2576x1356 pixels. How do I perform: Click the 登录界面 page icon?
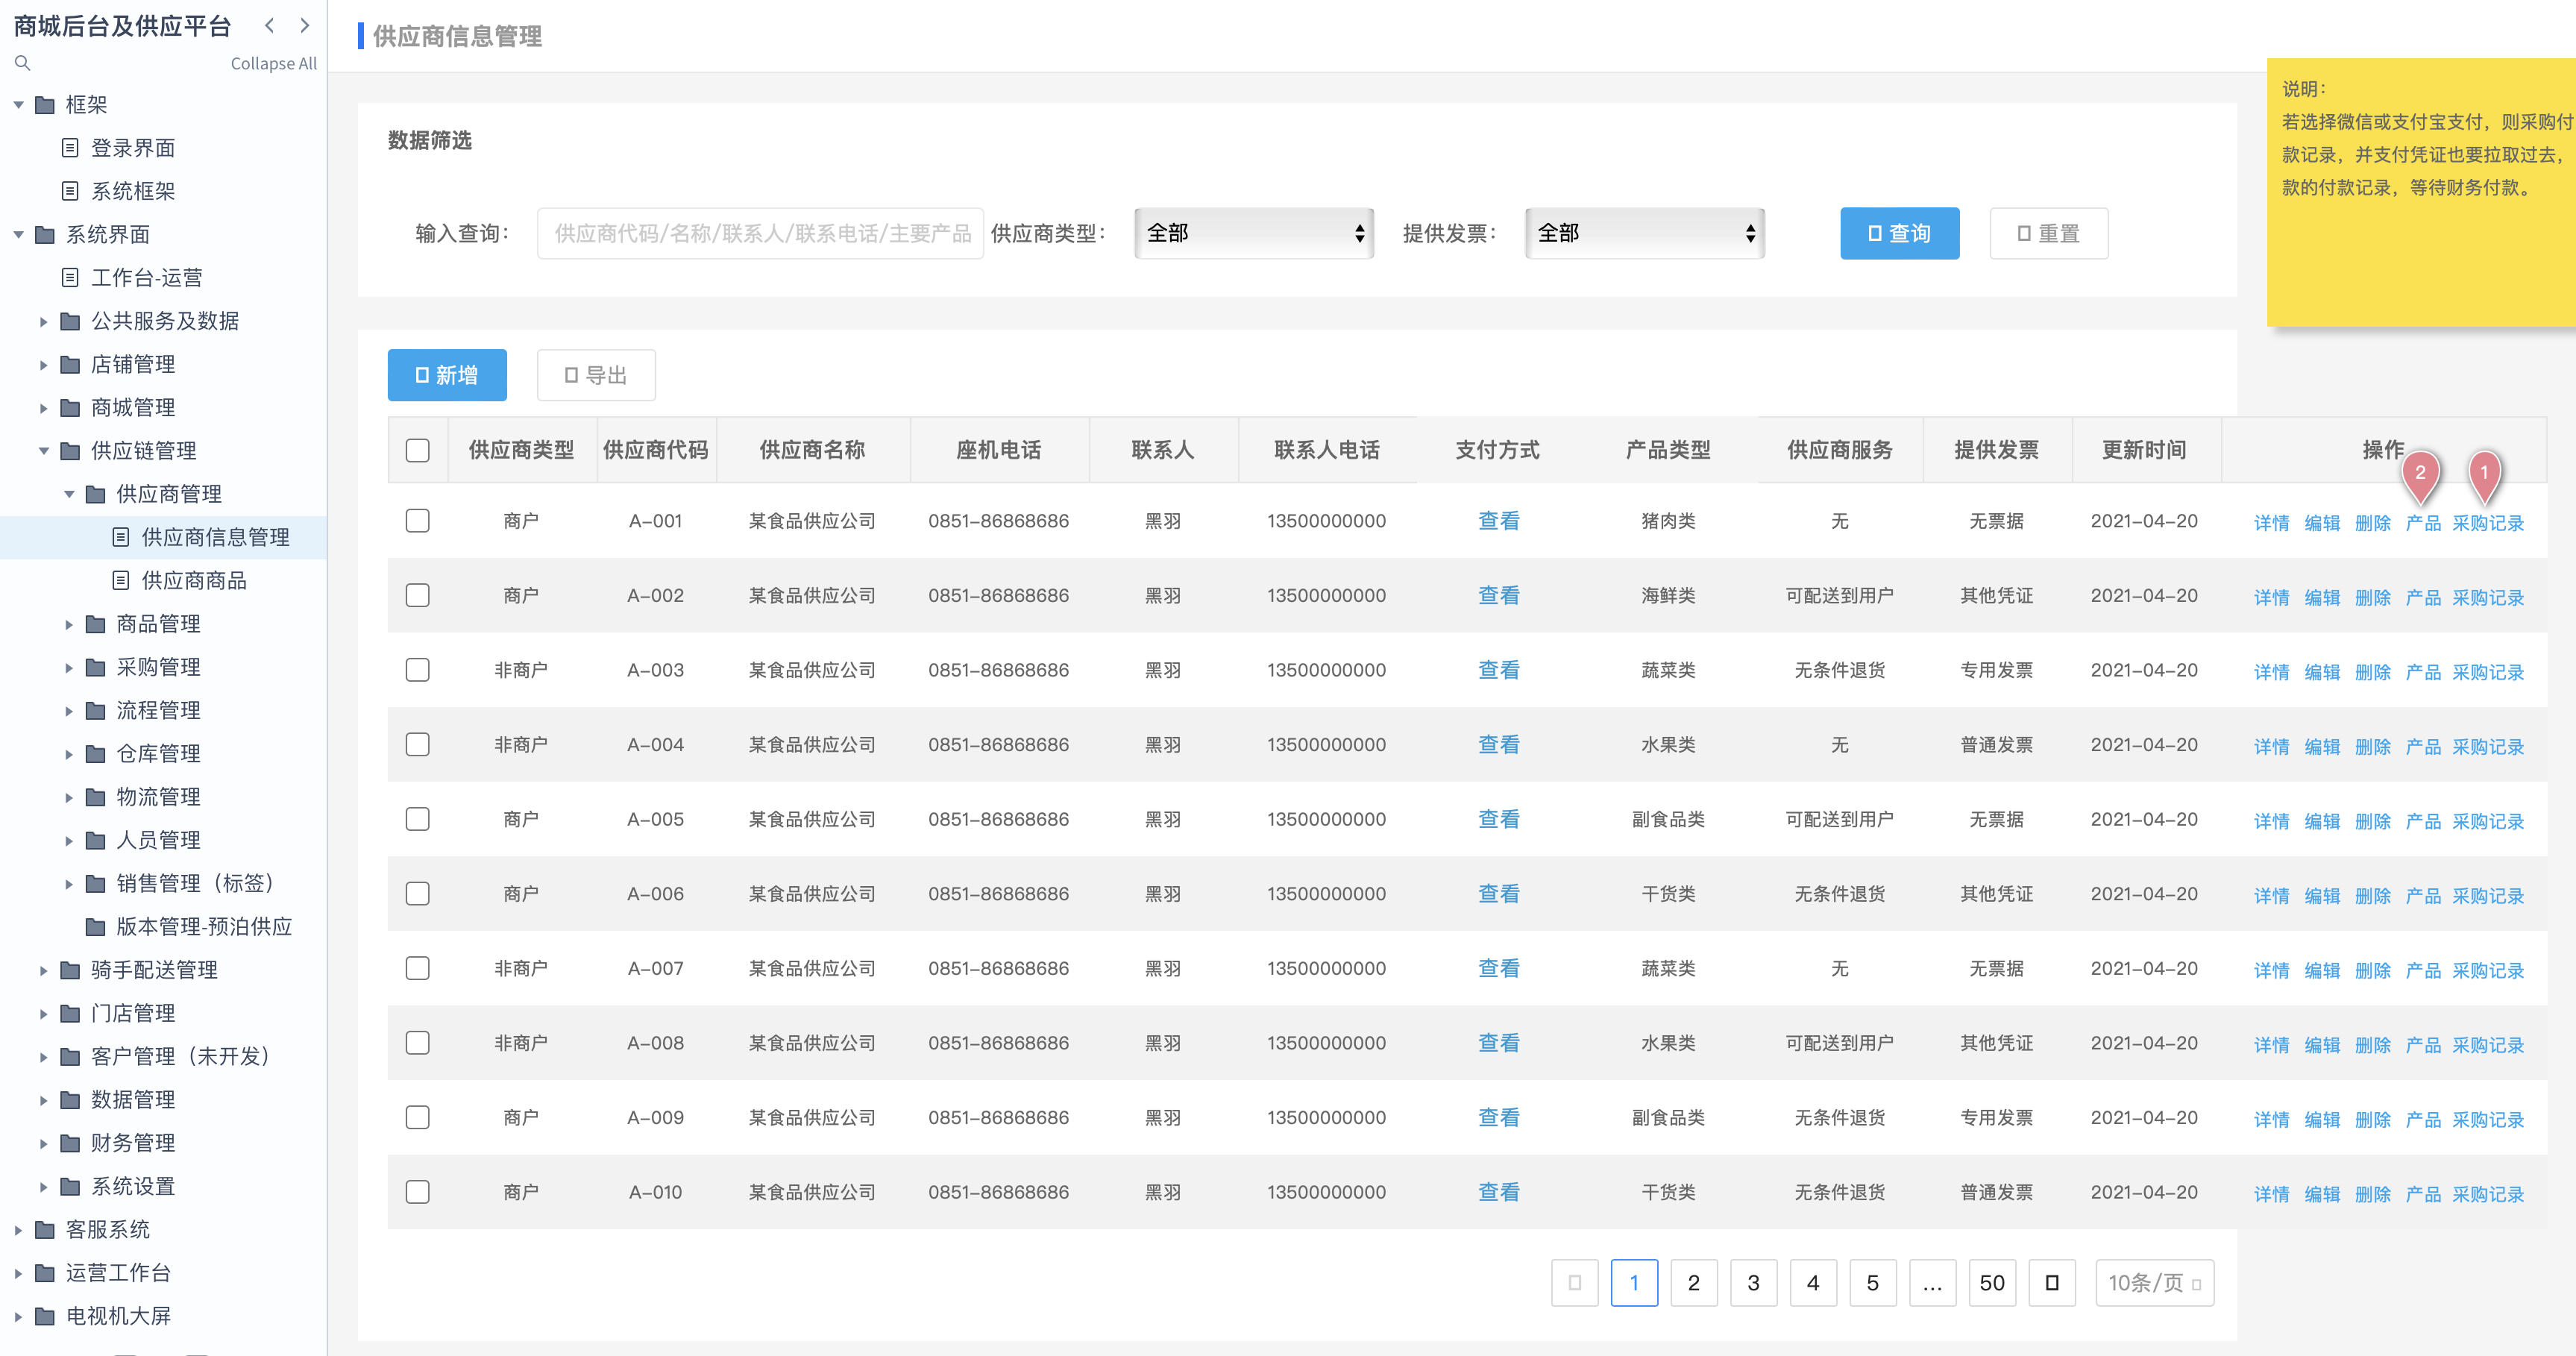click(x=70, y=148)
